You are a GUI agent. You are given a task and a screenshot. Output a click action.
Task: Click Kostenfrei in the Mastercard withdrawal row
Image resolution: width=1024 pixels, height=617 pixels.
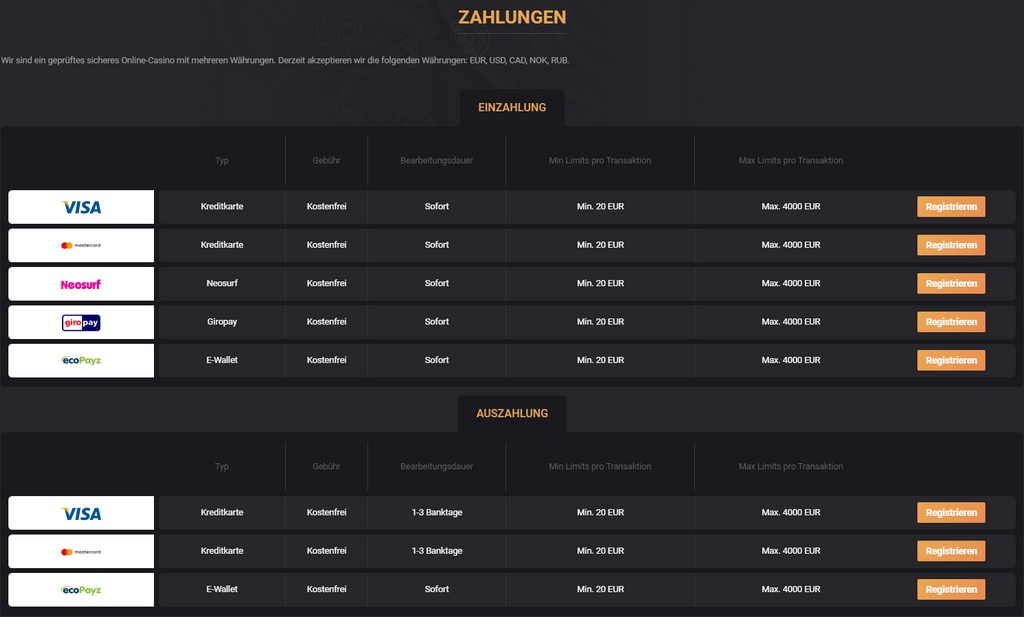[x=327, y=551]
